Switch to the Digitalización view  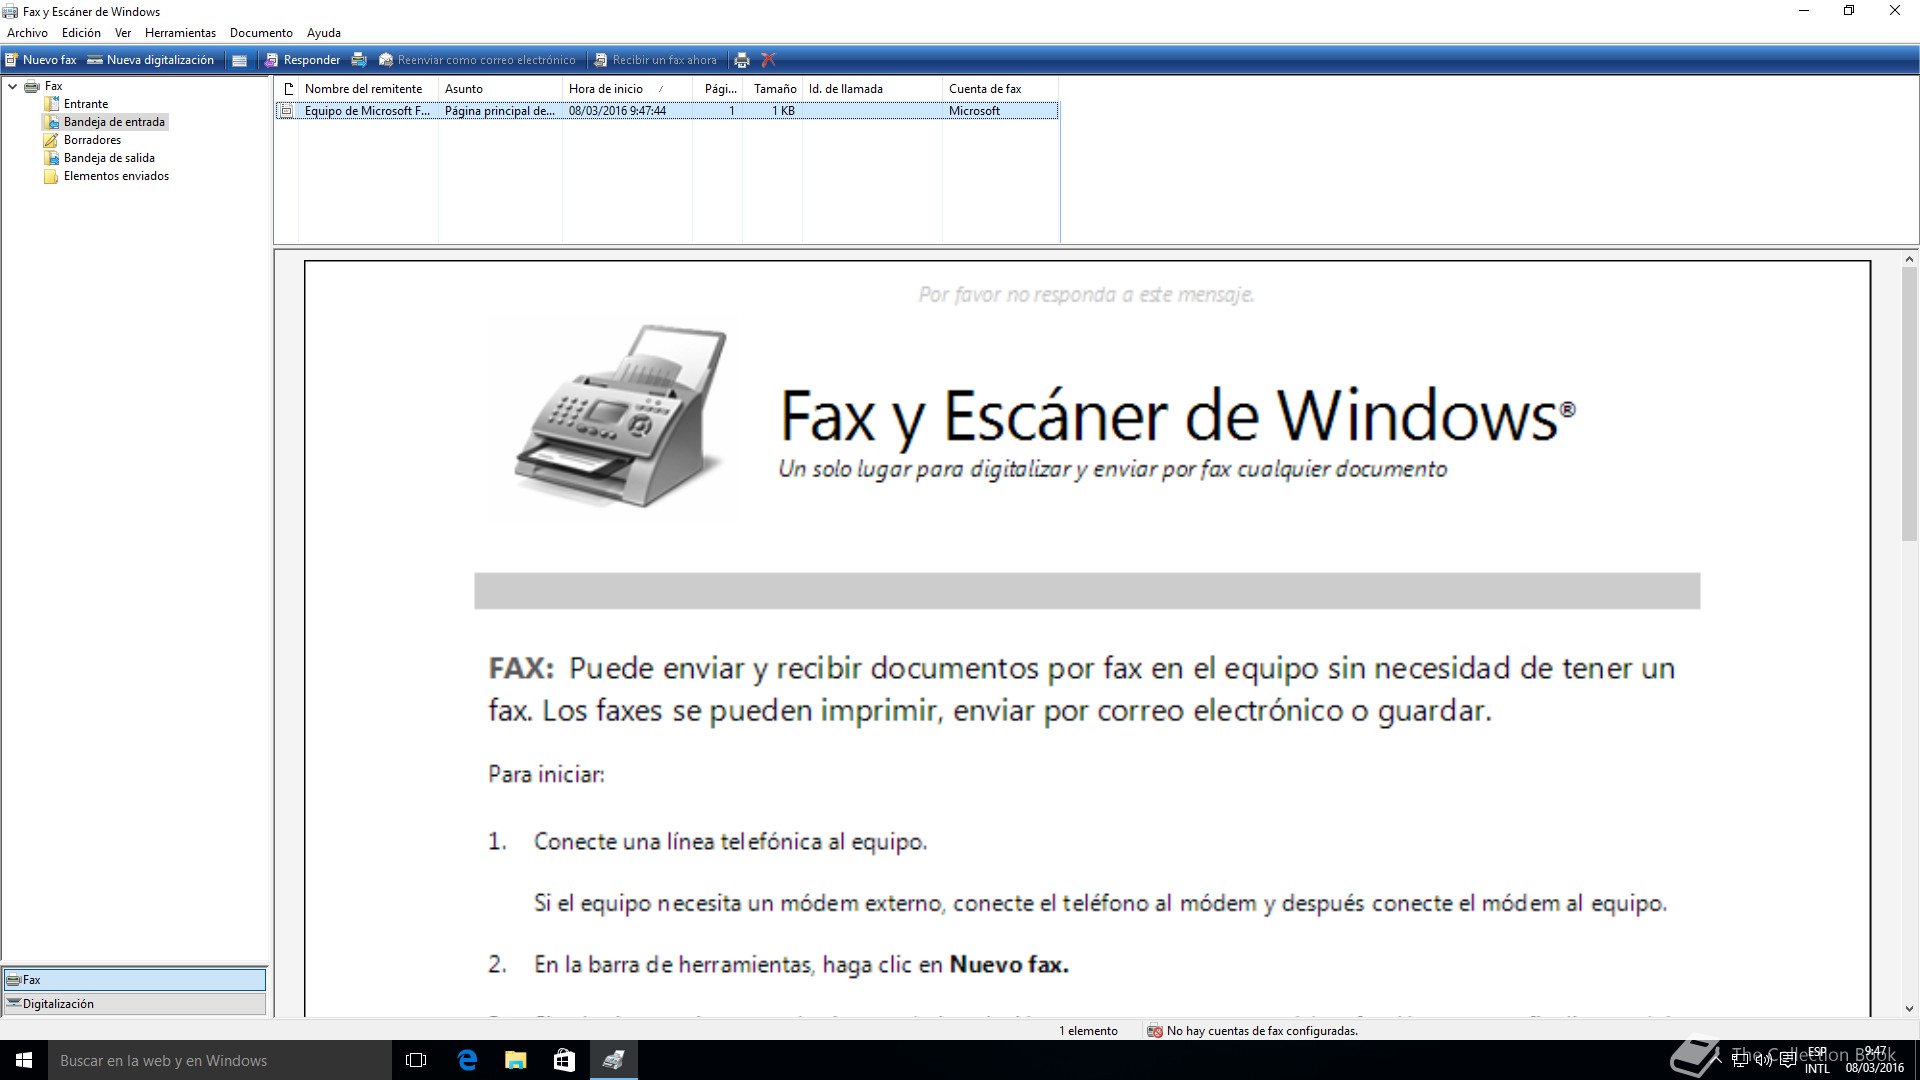point(135,1004)
